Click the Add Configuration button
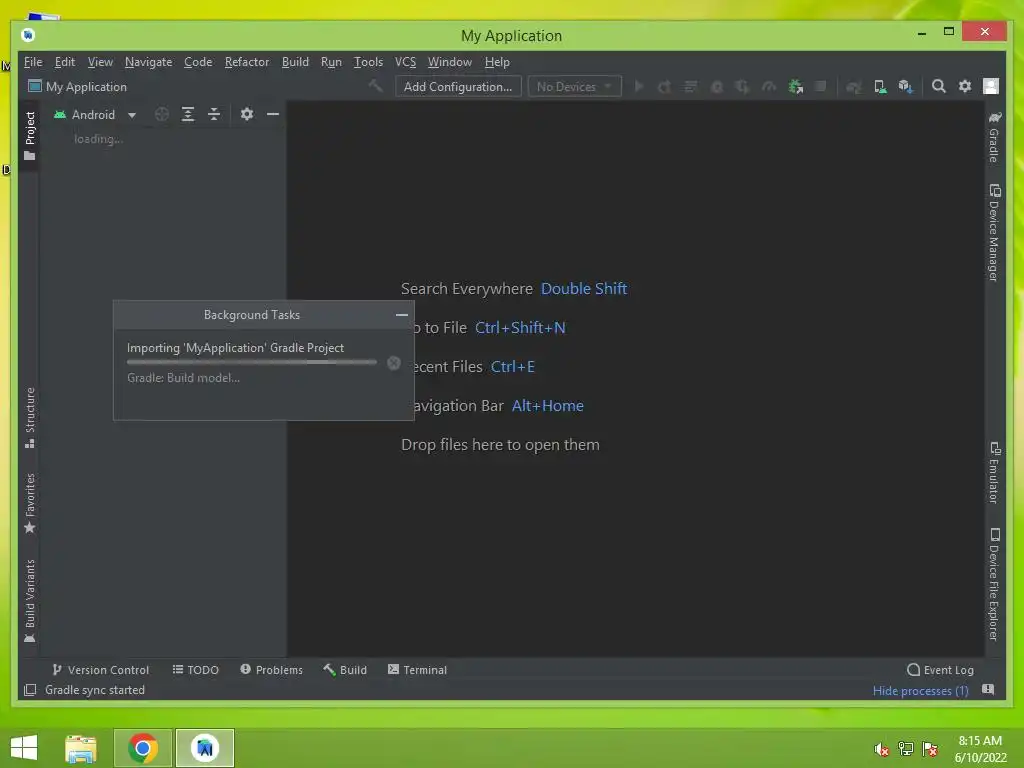The height and width of the screenshot is (768, 1024). point(458,86)
